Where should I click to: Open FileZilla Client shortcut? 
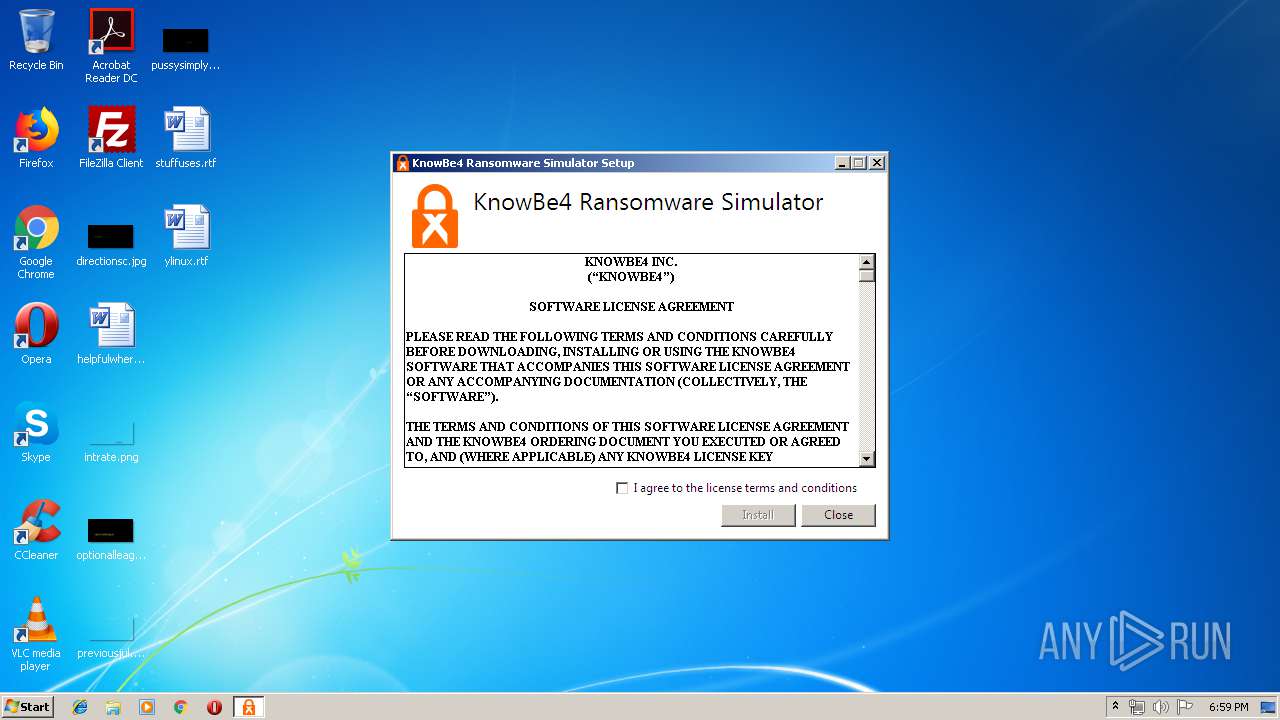(111, 138)
